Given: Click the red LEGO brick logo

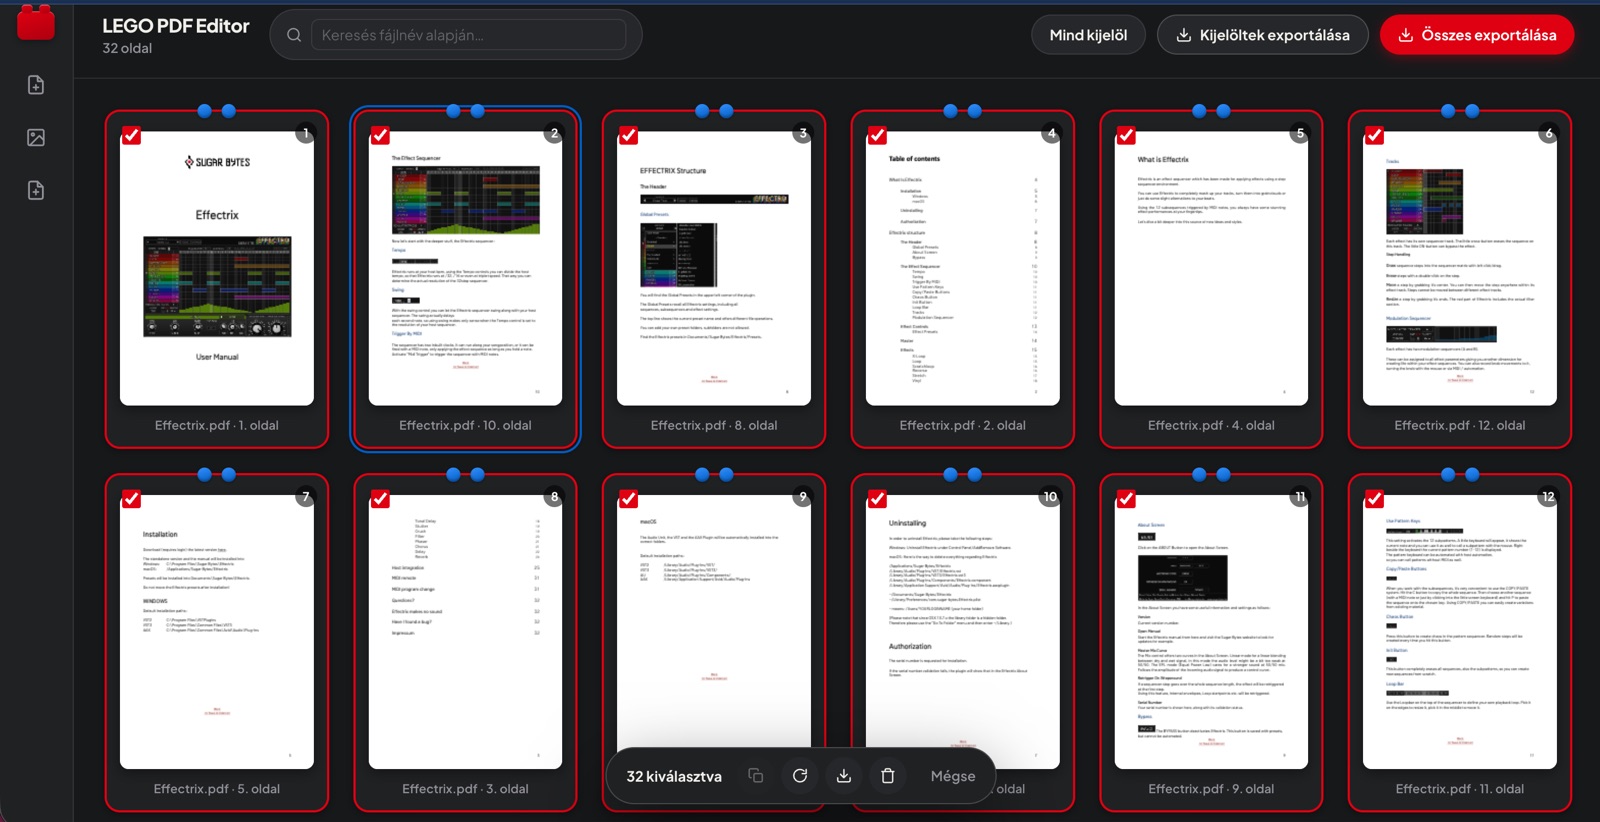Looking at the screenshot, I should click(x=36, y=22).
